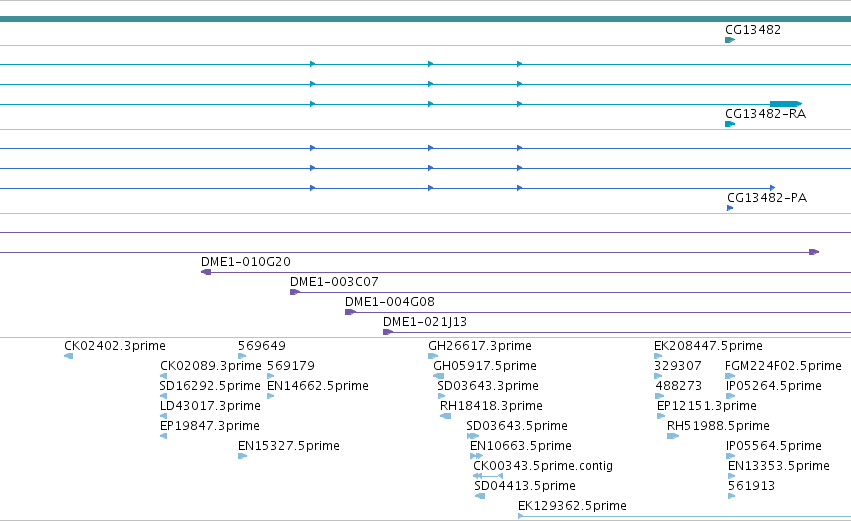
Task: Select the CG13482-PA protein label
Action: click(x=767, y=198)
